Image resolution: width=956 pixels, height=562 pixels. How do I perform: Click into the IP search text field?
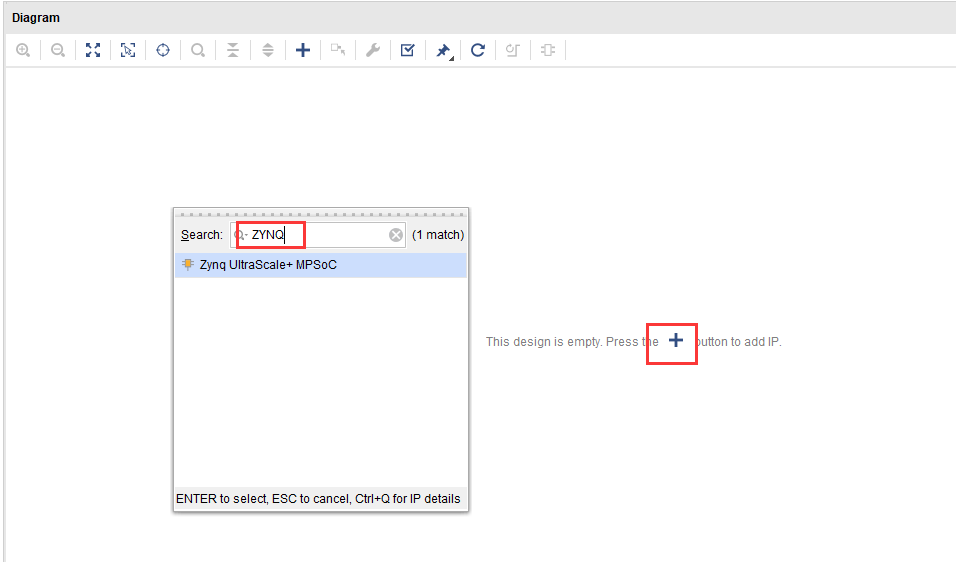pos(318,235)
